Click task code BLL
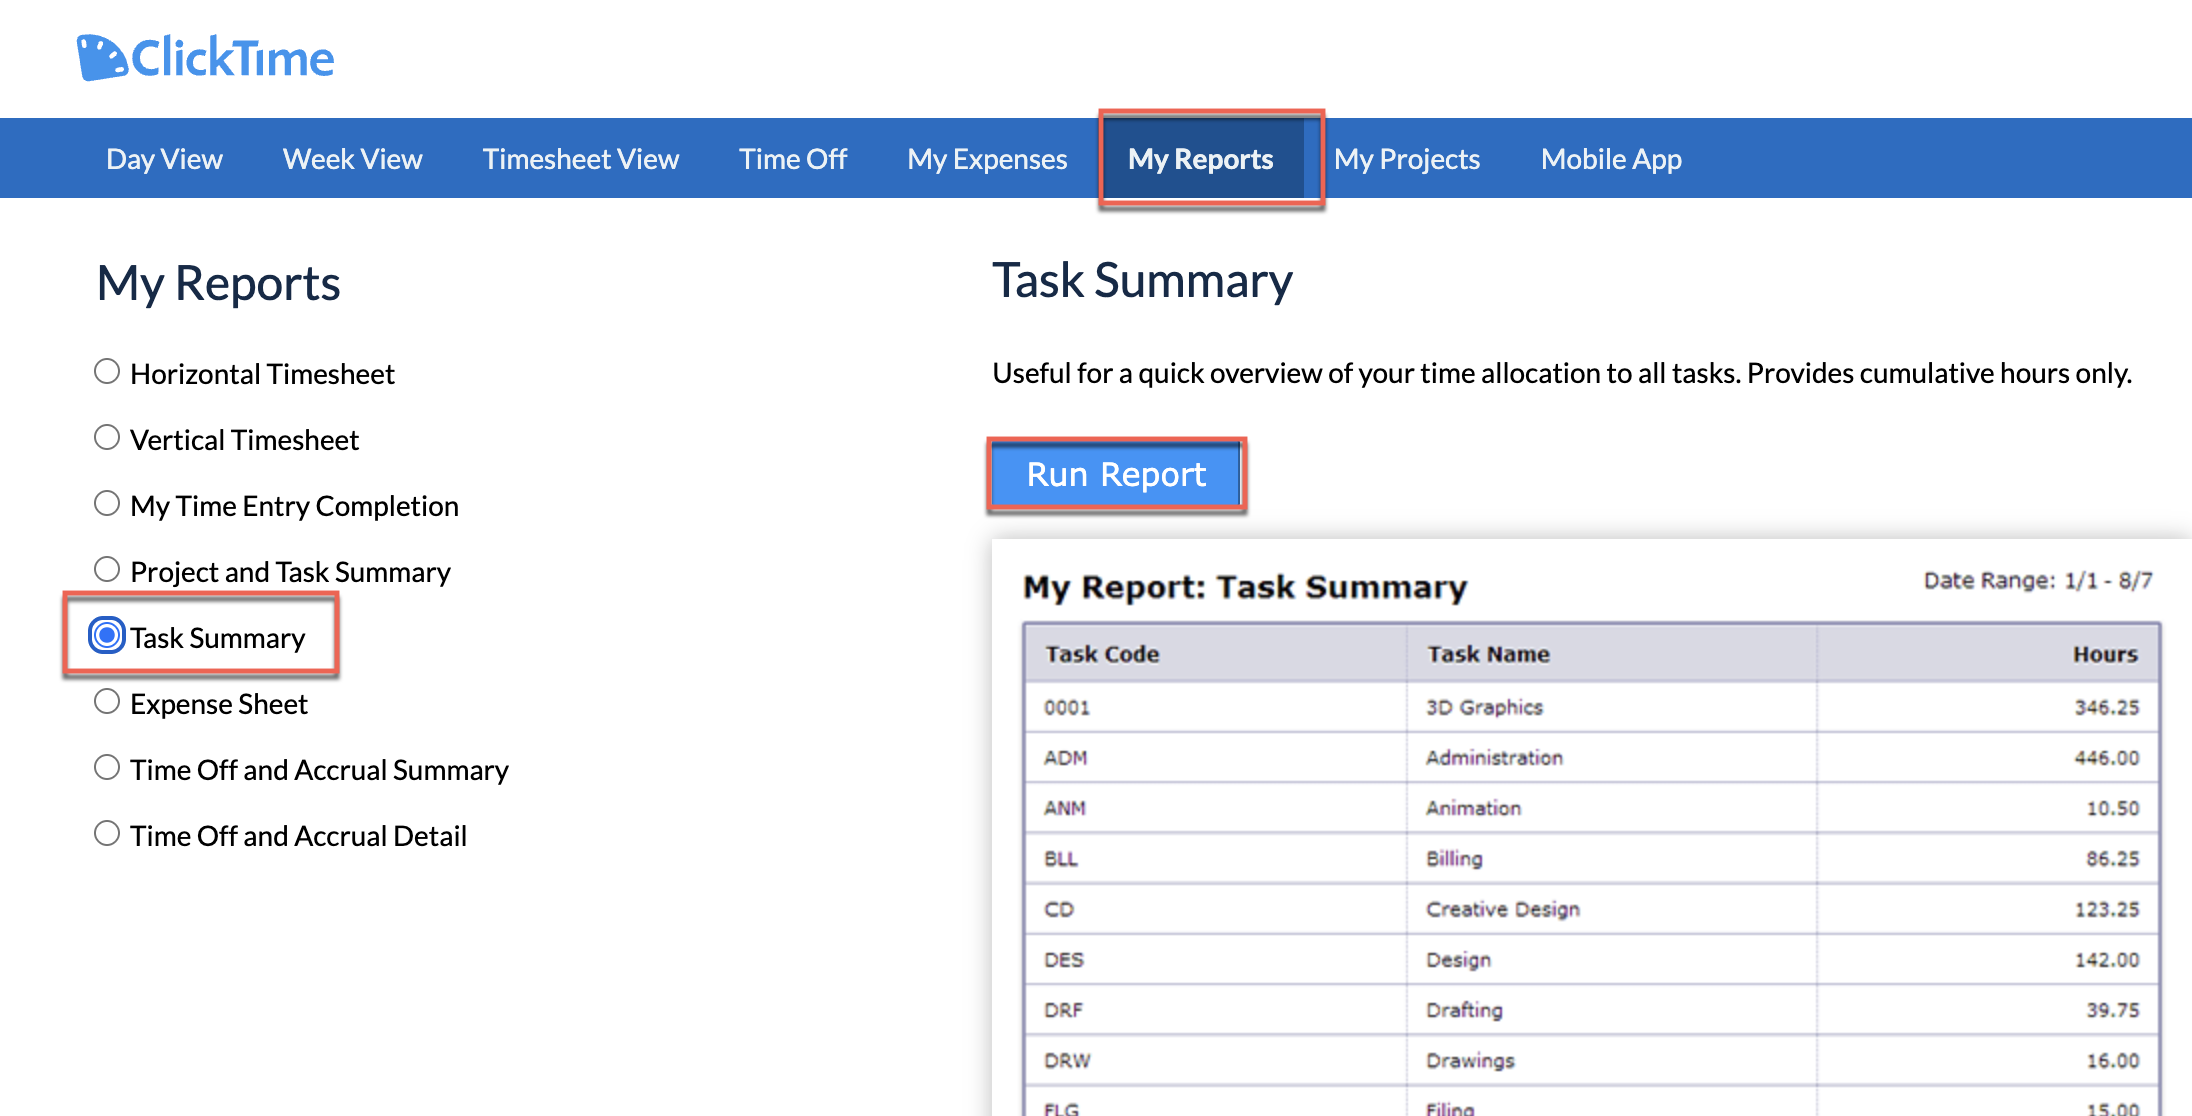Image resolution: width=2192 pixels, height=1116 pixels. pos(1061,859)
